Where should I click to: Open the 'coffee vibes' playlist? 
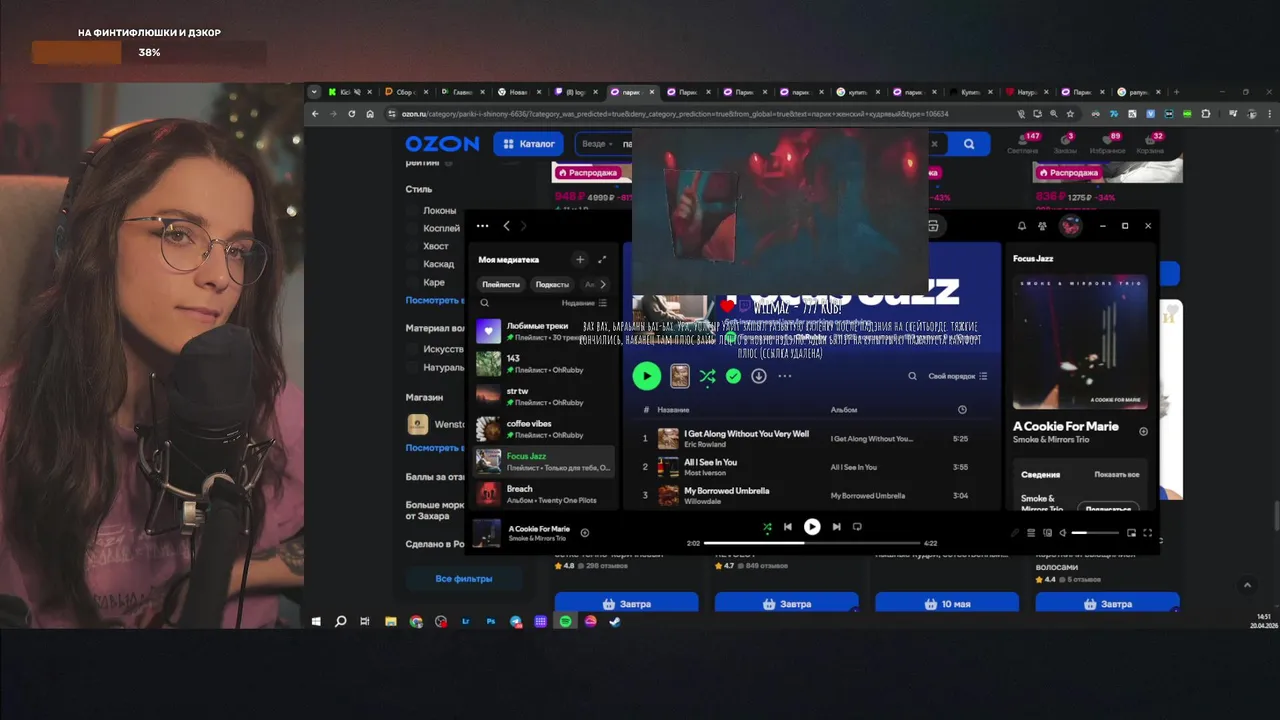click(x=544, y=429)
